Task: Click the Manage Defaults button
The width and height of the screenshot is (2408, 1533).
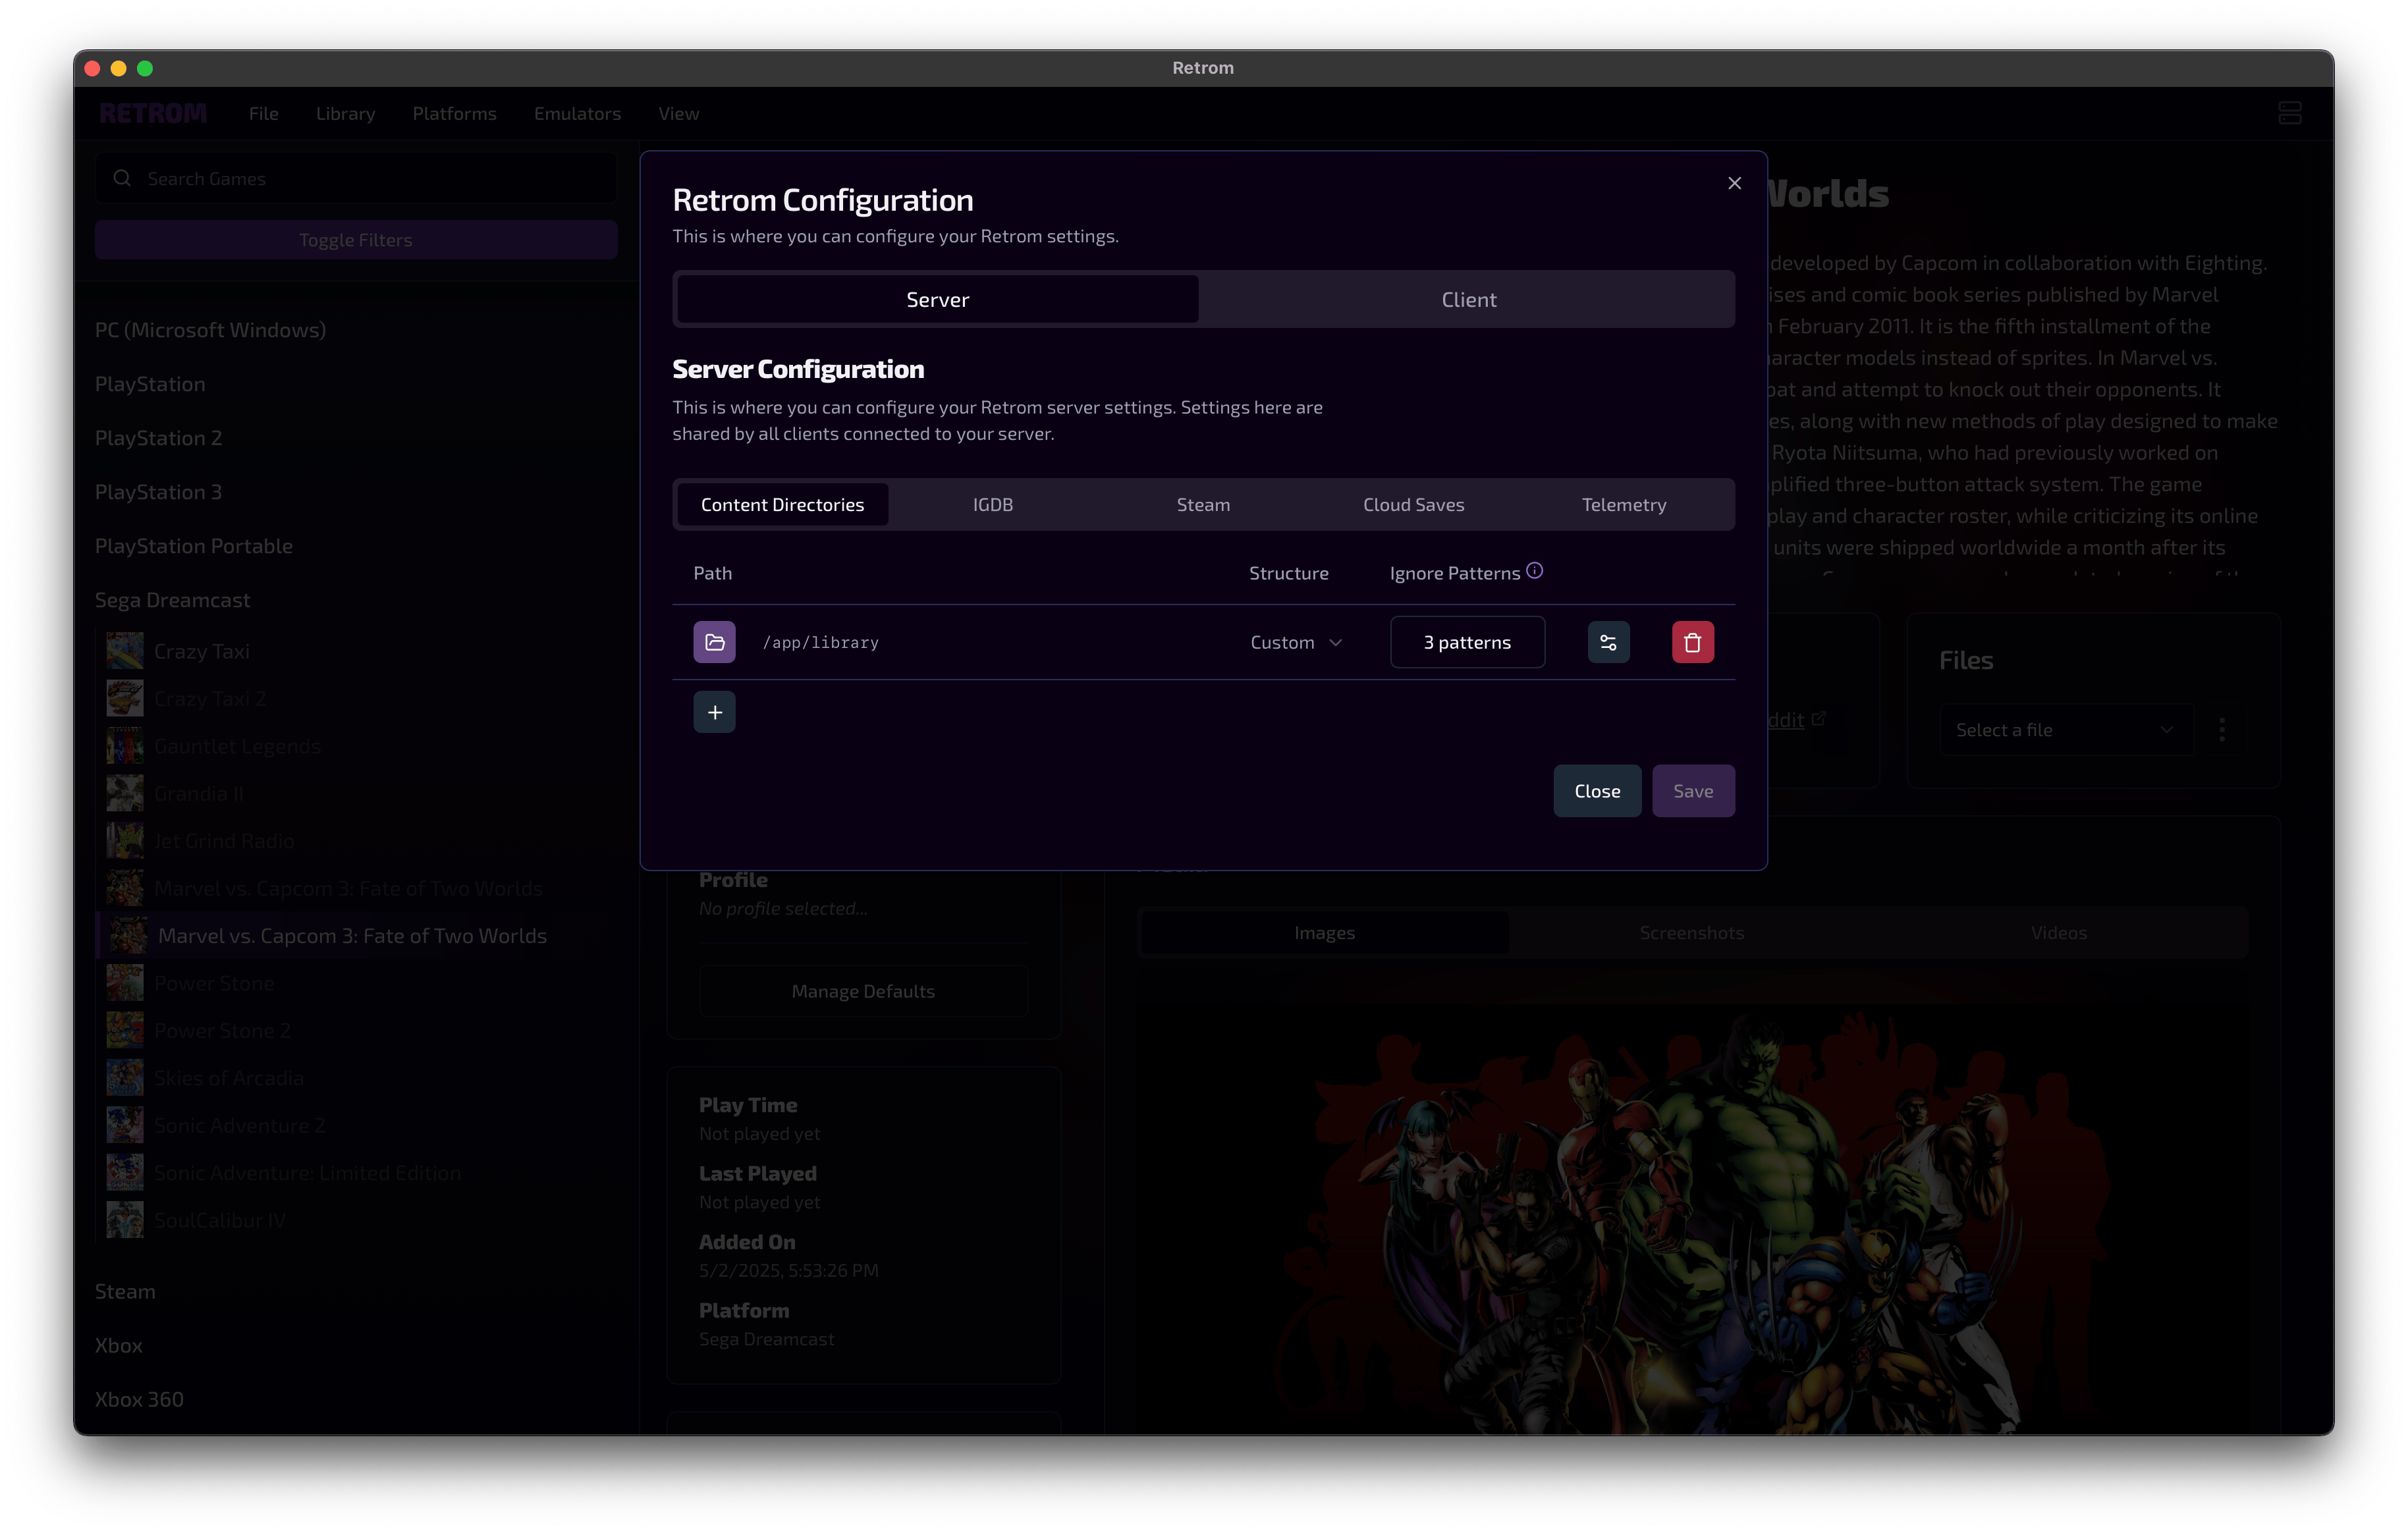Action: [863, 991]
